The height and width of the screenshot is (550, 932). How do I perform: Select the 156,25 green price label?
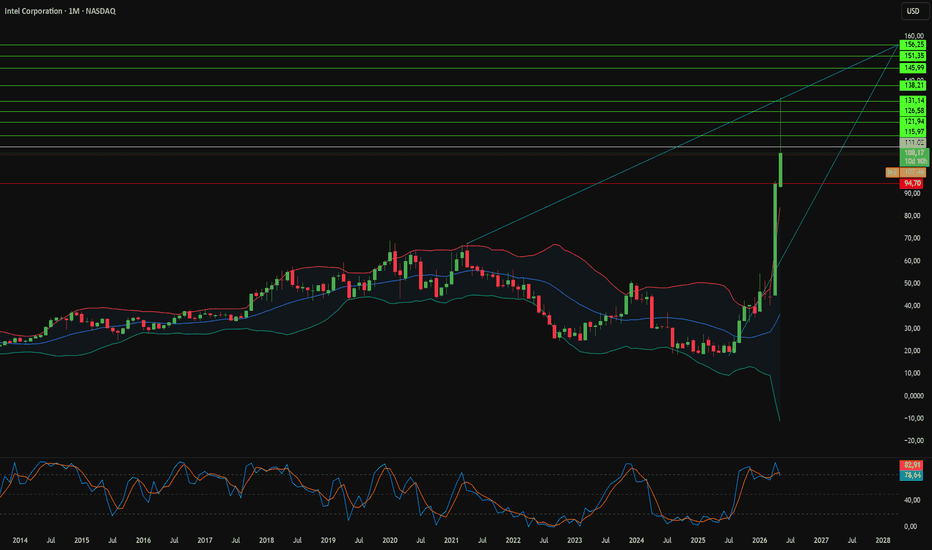point(914,45)
